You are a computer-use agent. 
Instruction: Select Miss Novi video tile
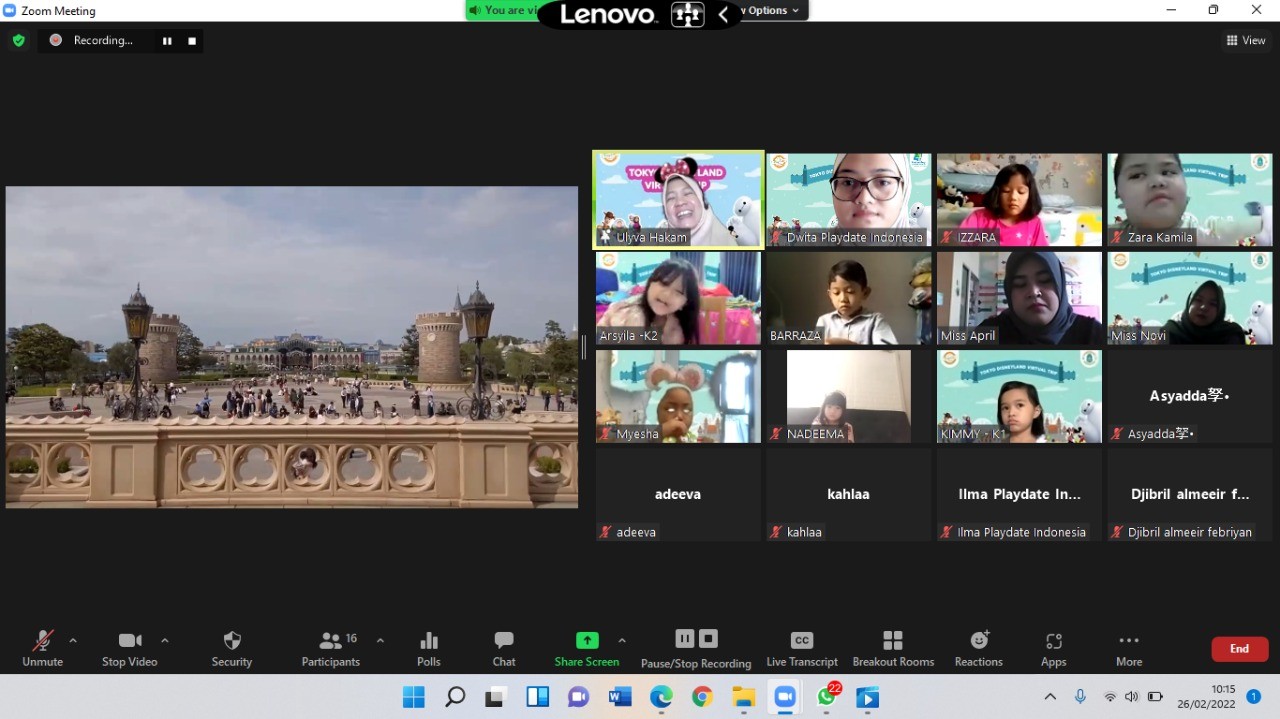[1190, 298]
